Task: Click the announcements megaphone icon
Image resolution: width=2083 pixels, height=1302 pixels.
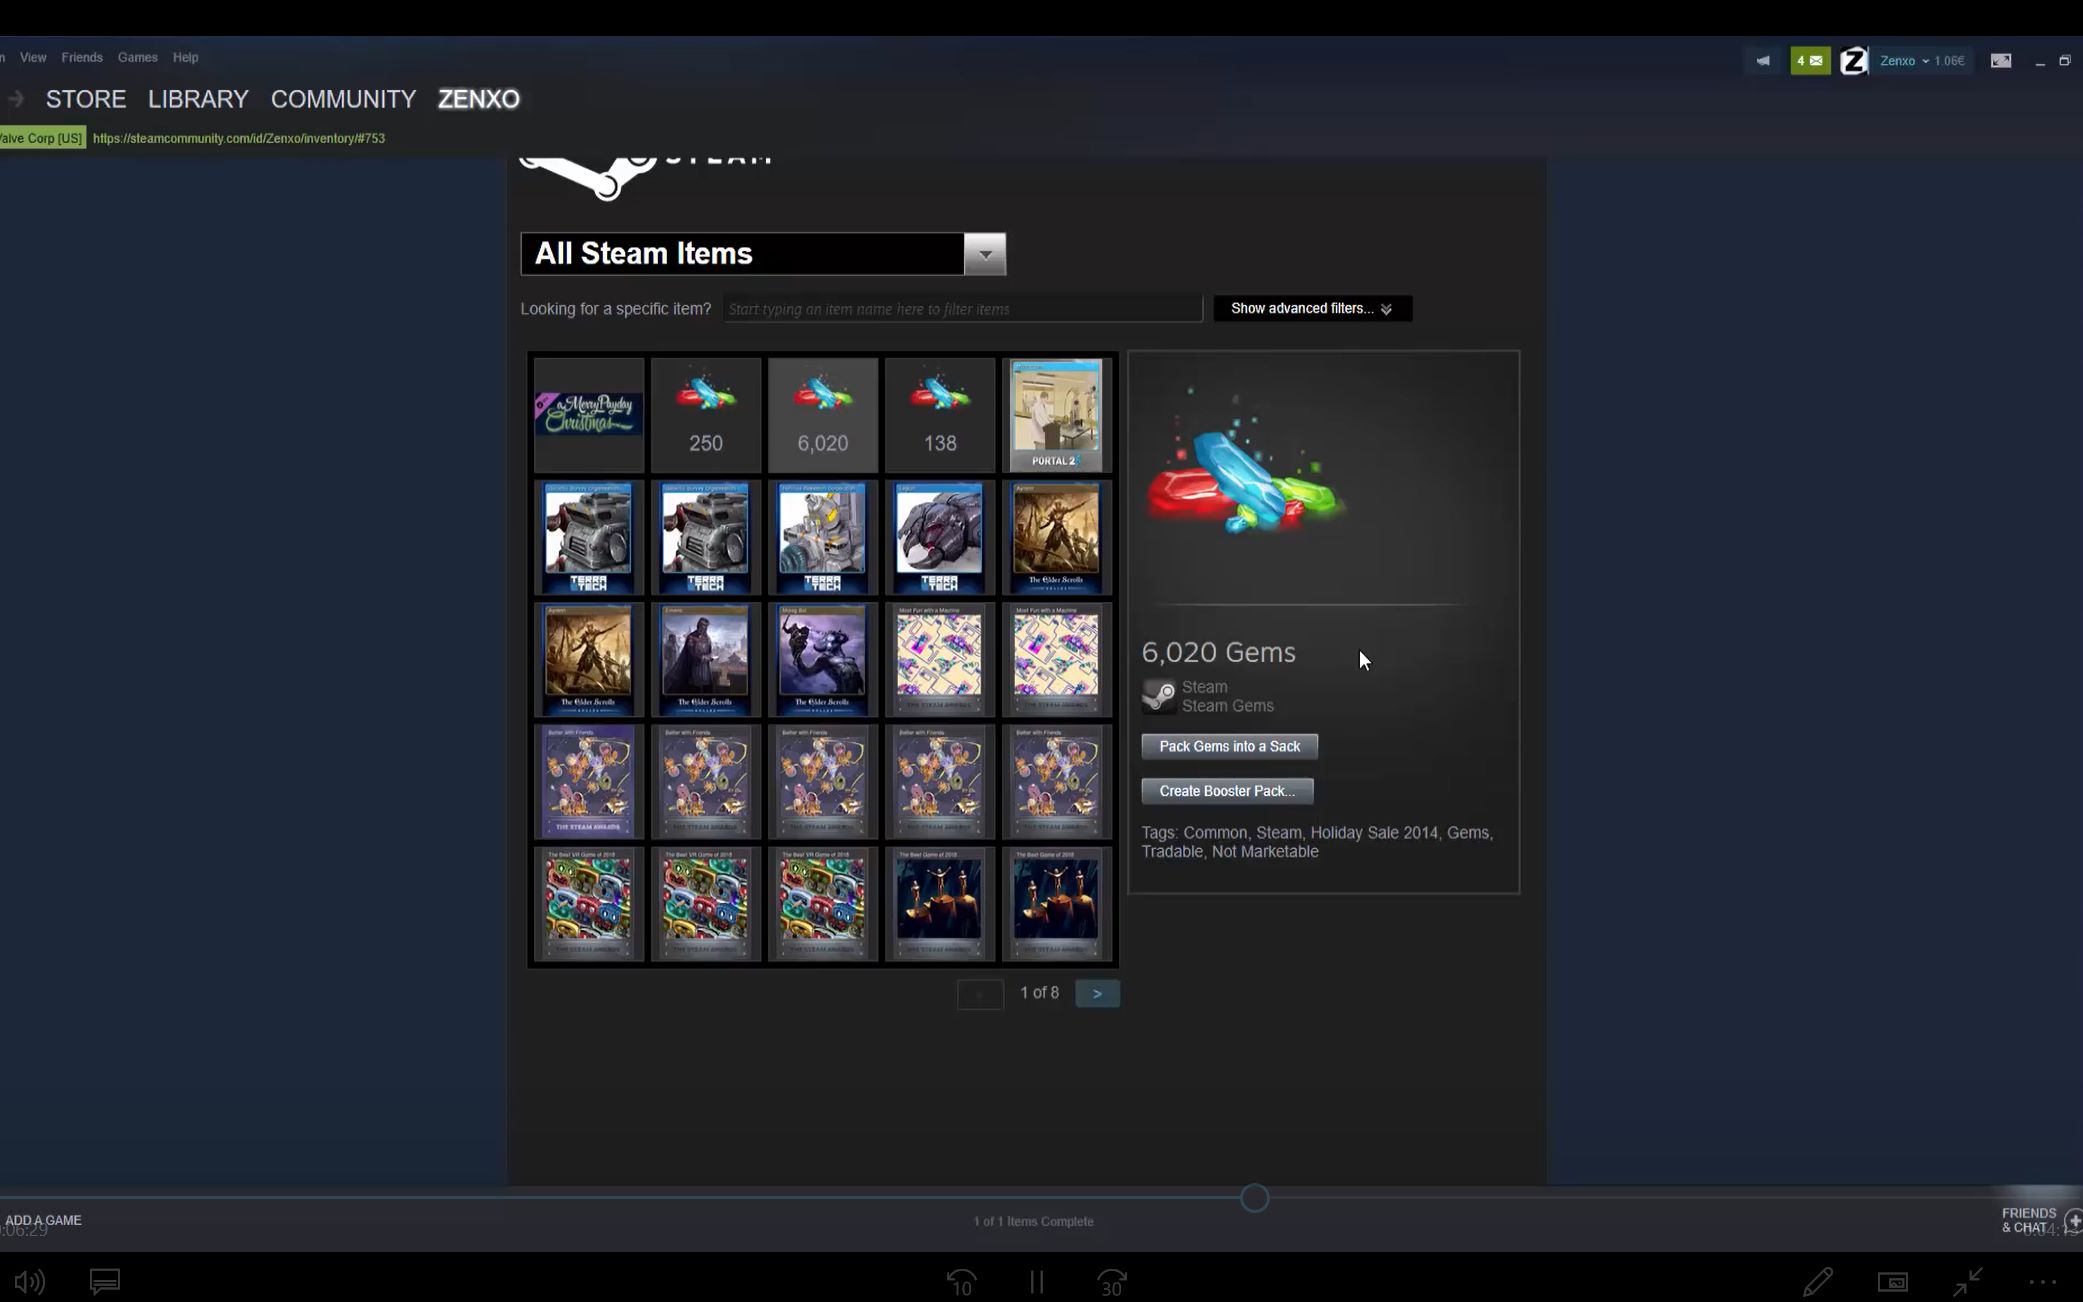Action: pos(1763,61)
